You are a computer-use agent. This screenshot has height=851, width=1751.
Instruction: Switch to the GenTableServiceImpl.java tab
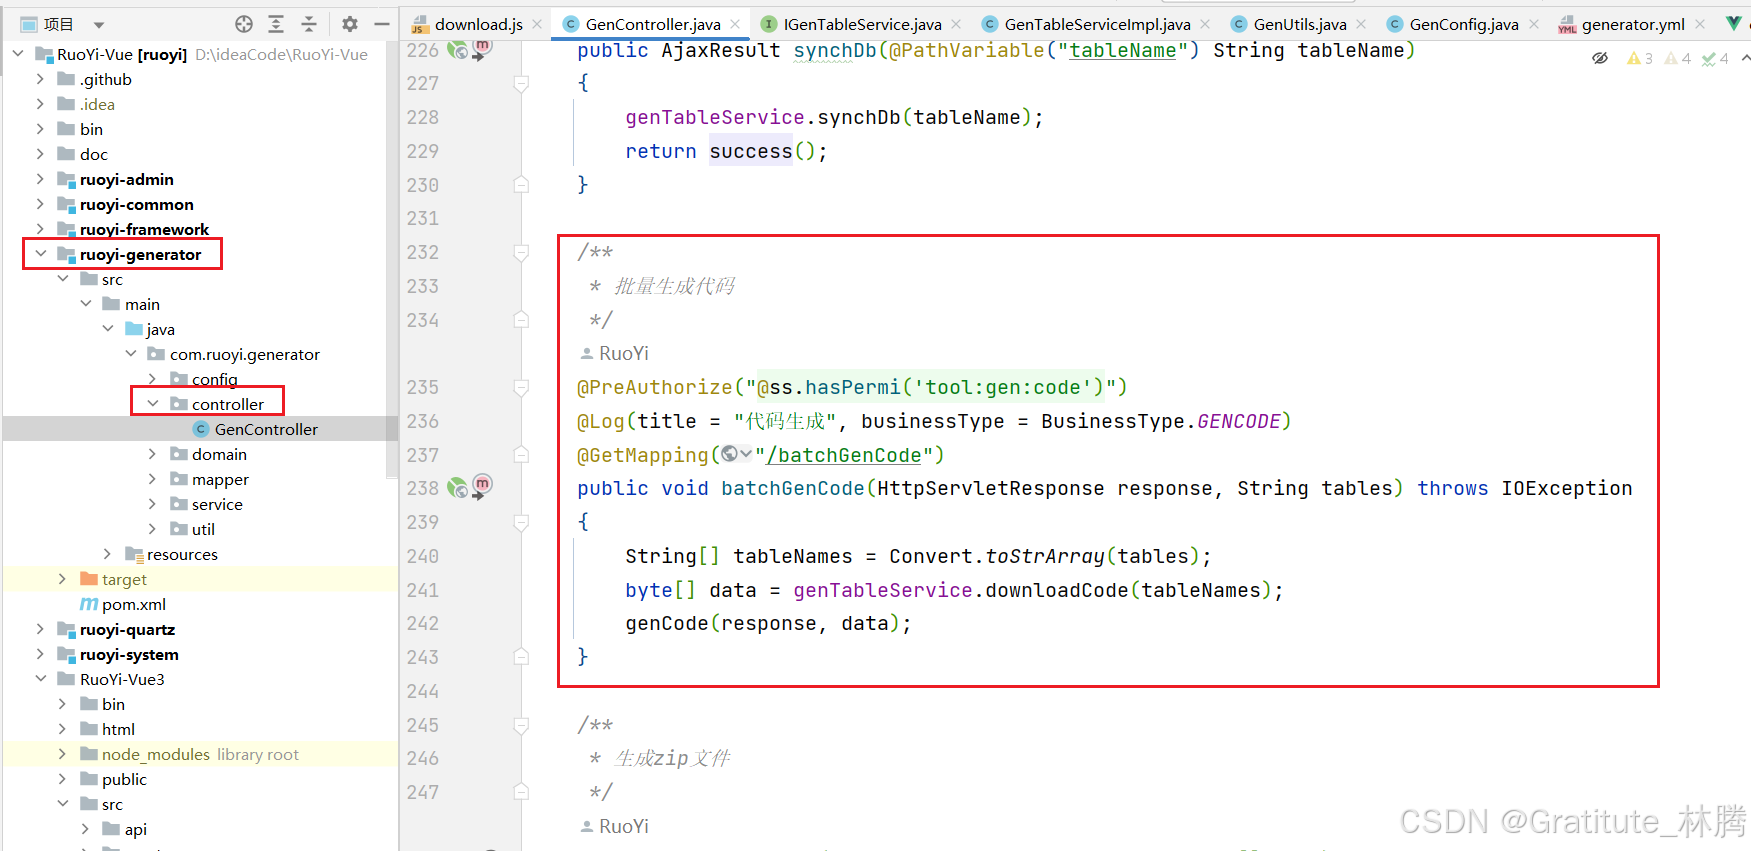tap(1097, 24)
